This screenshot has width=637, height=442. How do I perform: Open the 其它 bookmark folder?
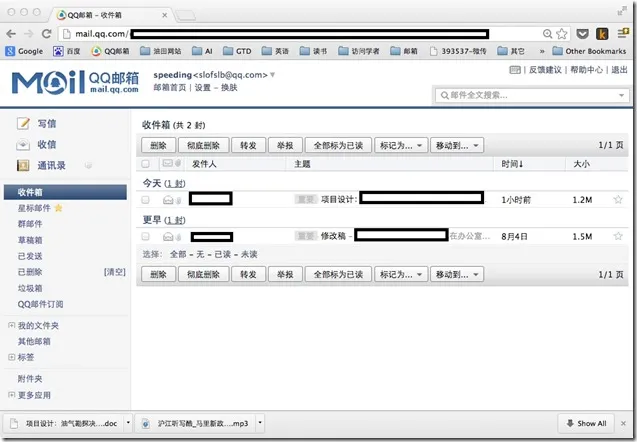tap(511, 51)
